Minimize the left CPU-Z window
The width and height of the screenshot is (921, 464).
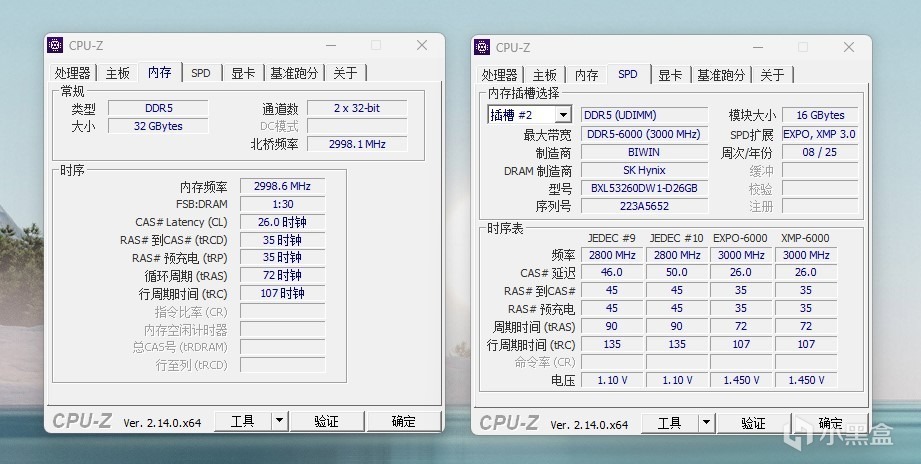[331, 45]
